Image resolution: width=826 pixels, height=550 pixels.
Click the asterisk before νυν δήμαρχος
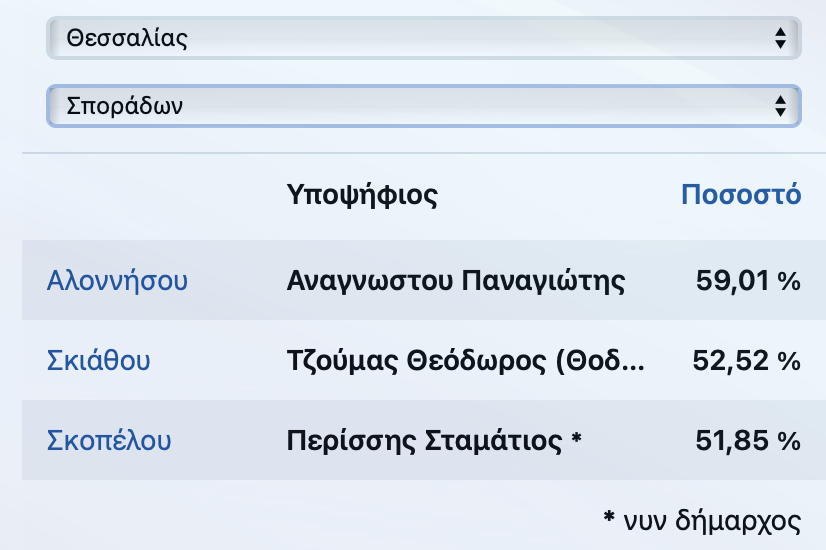(x=609, y=517)
